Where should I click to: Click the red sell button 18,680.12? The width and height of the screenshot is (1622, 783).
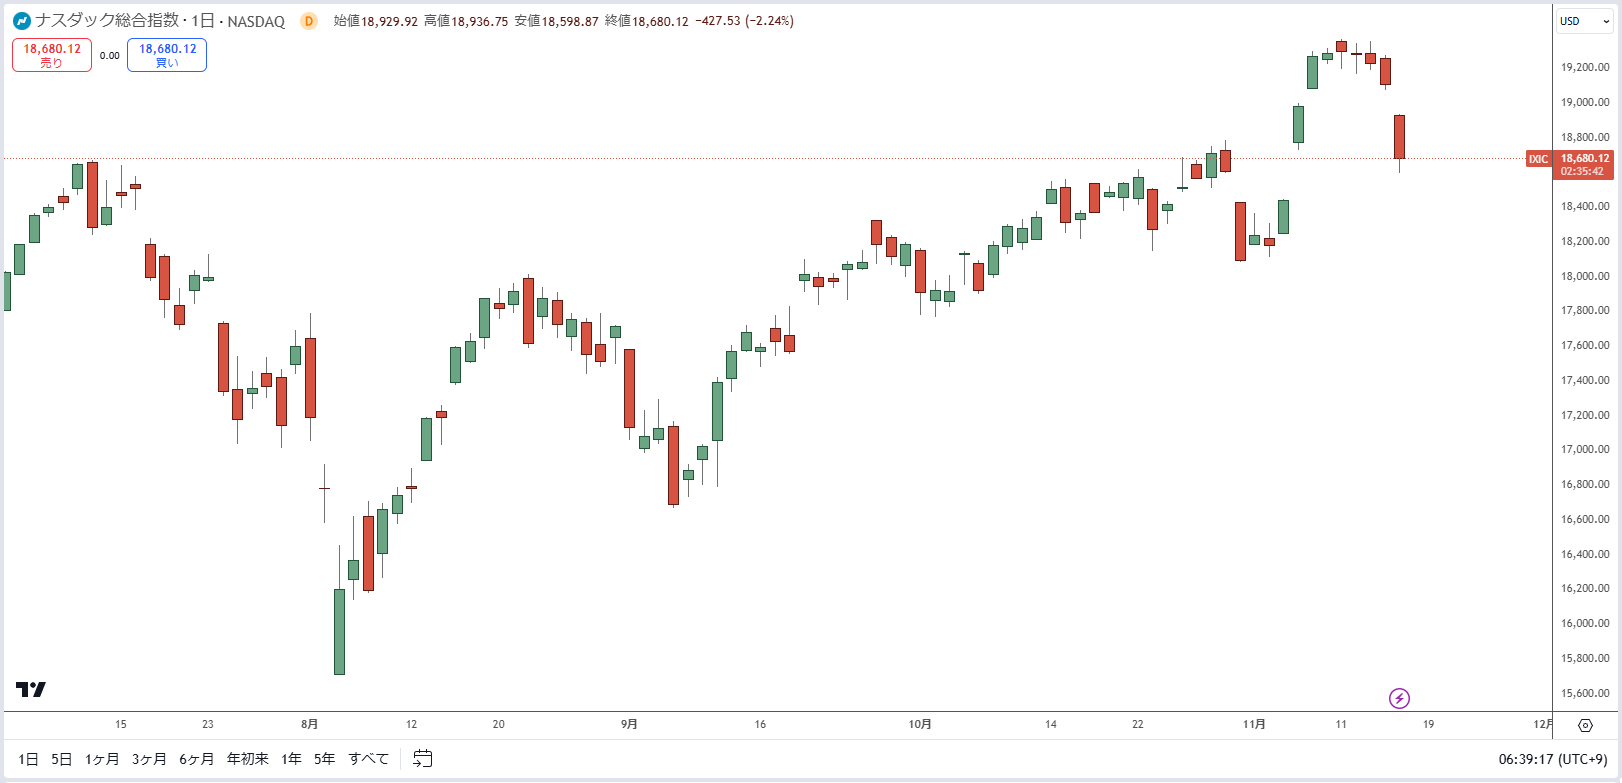click(52, 55)
